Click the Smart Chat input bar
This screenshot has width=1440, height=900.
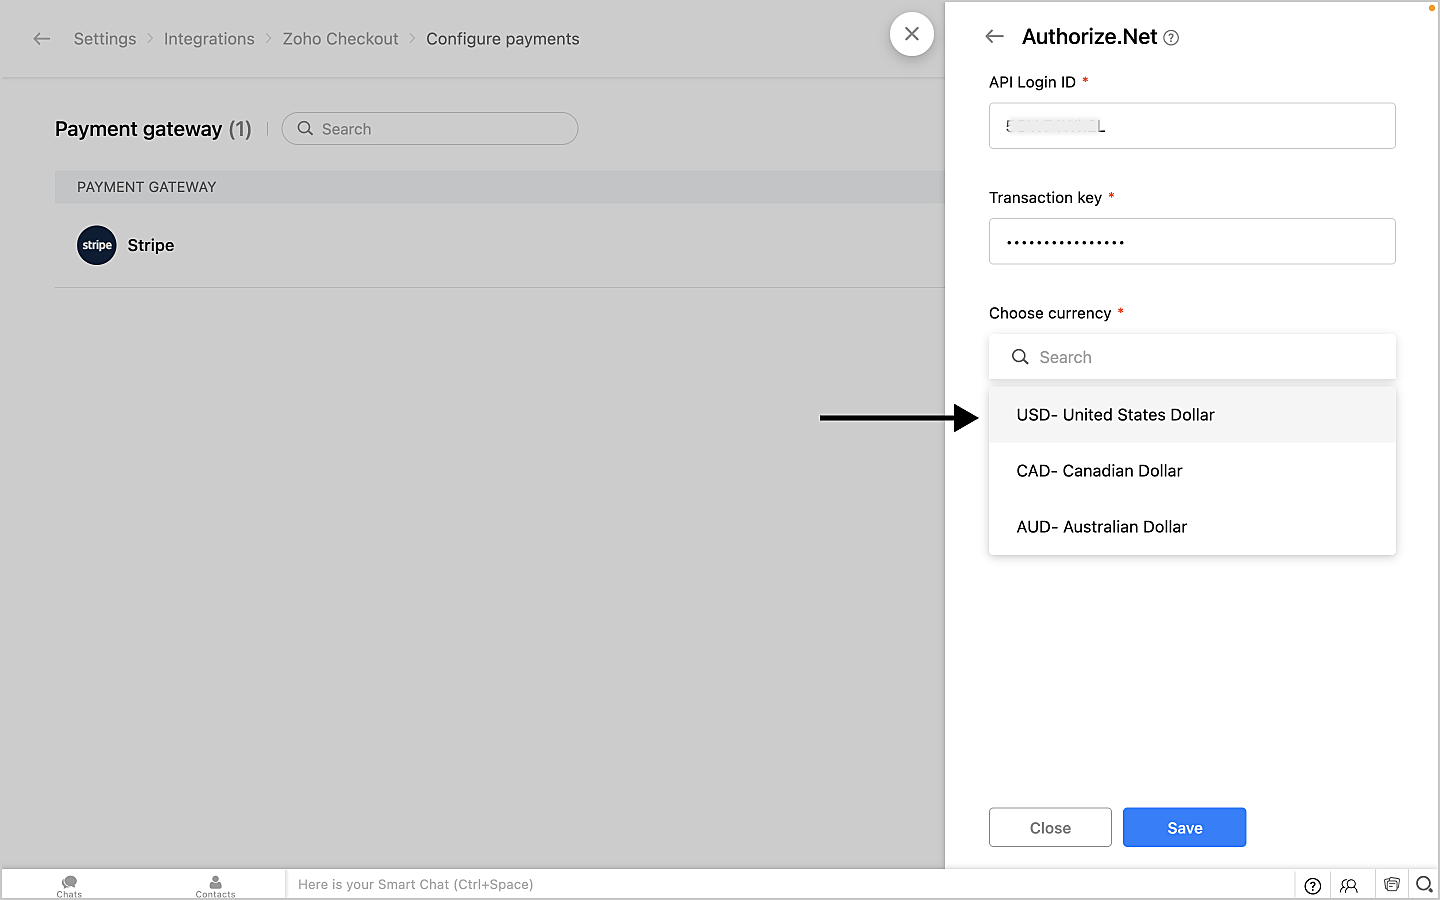coord(790,884)
